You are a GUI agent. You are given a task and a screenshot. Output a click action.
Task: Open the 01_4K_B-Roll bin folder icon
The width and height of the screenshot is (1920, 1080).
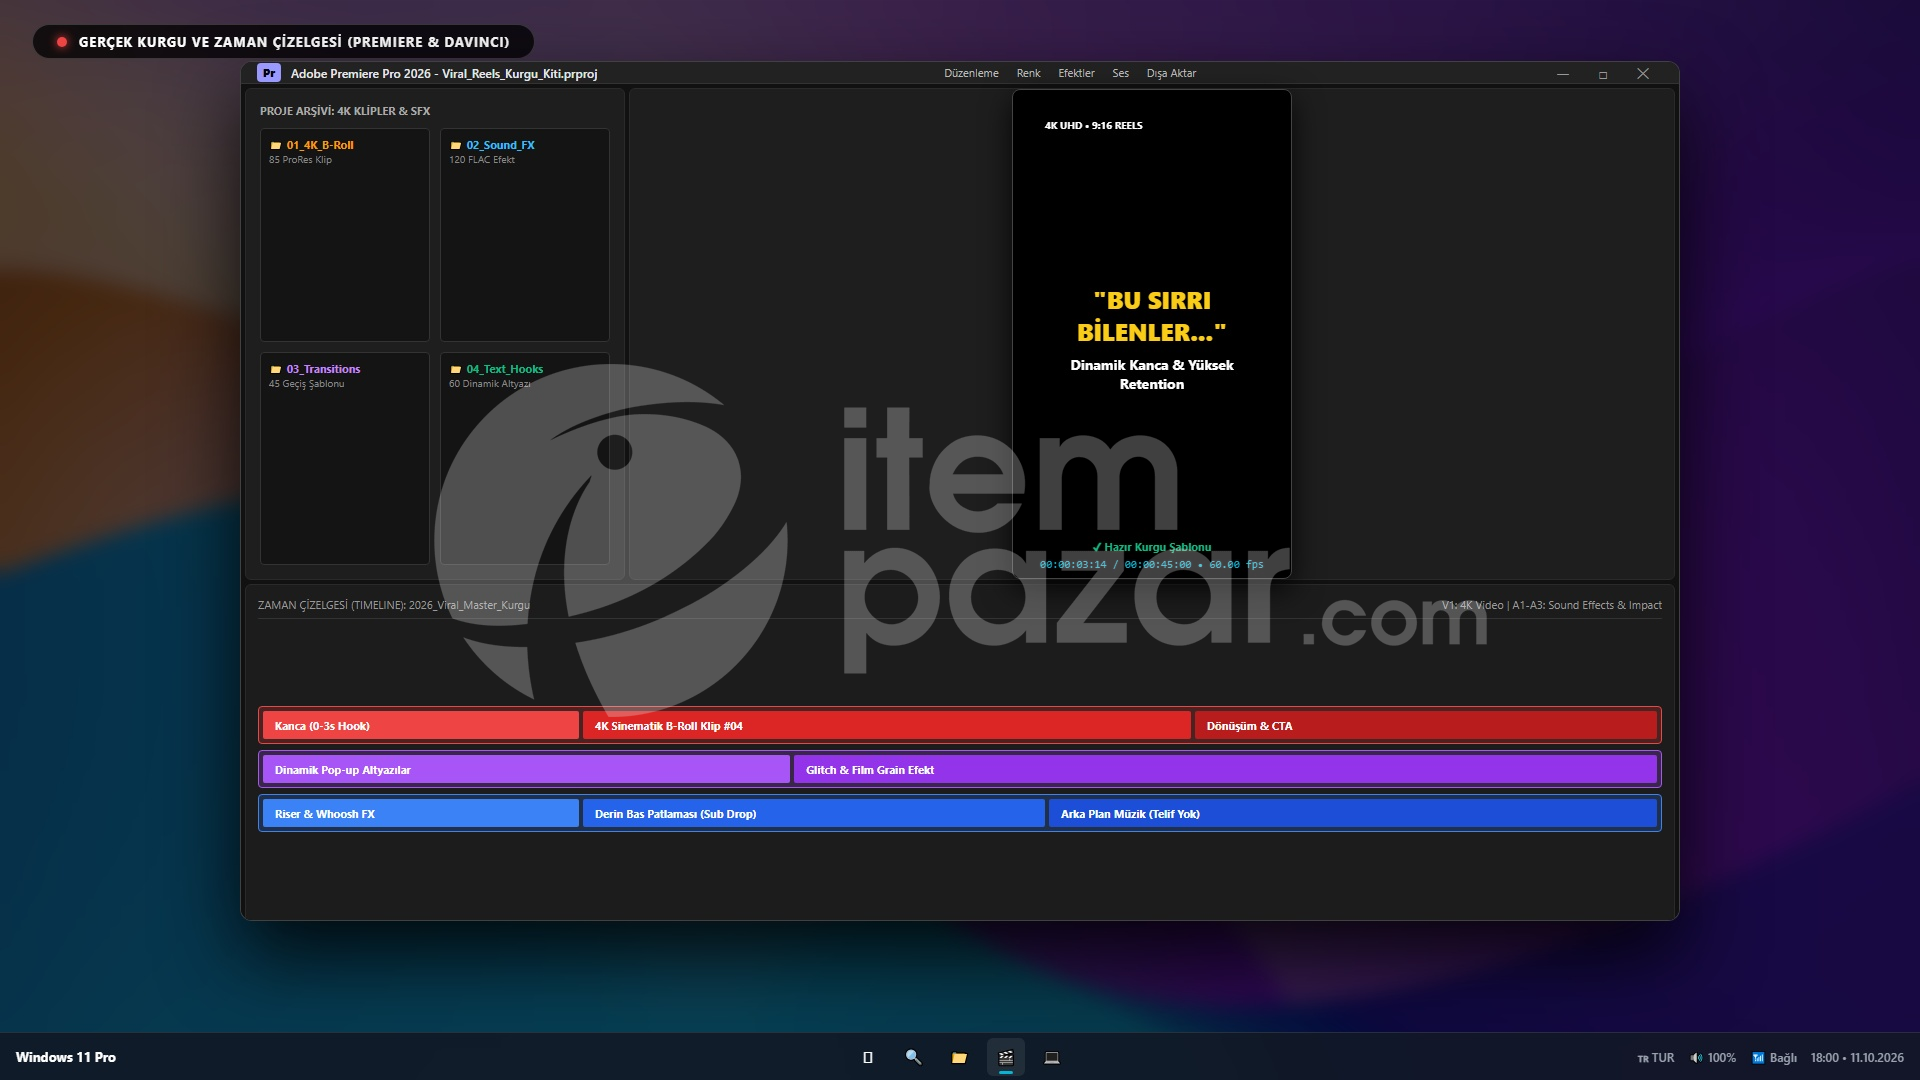click(275, 146)
